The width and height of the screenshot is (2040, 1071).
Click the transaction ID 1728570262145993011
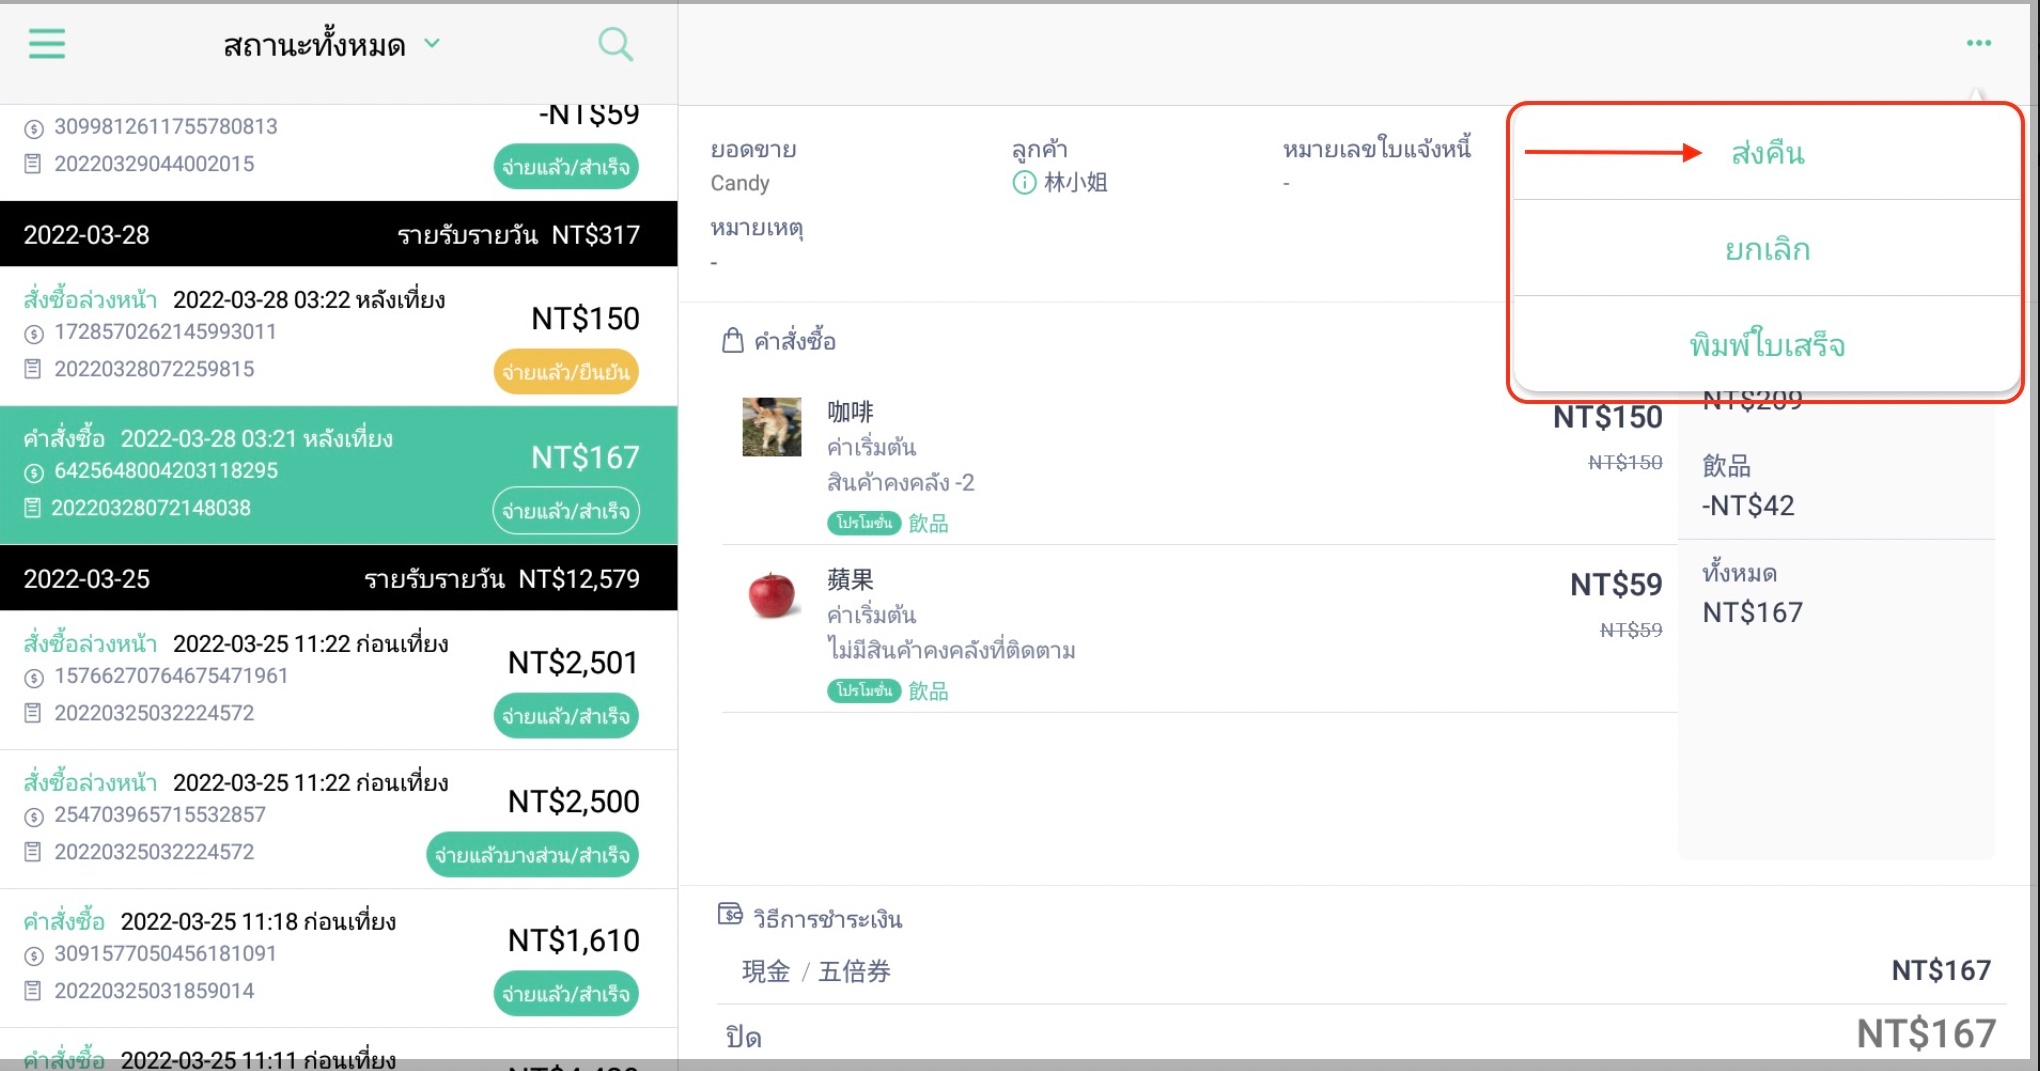click(x=165, y=331)
